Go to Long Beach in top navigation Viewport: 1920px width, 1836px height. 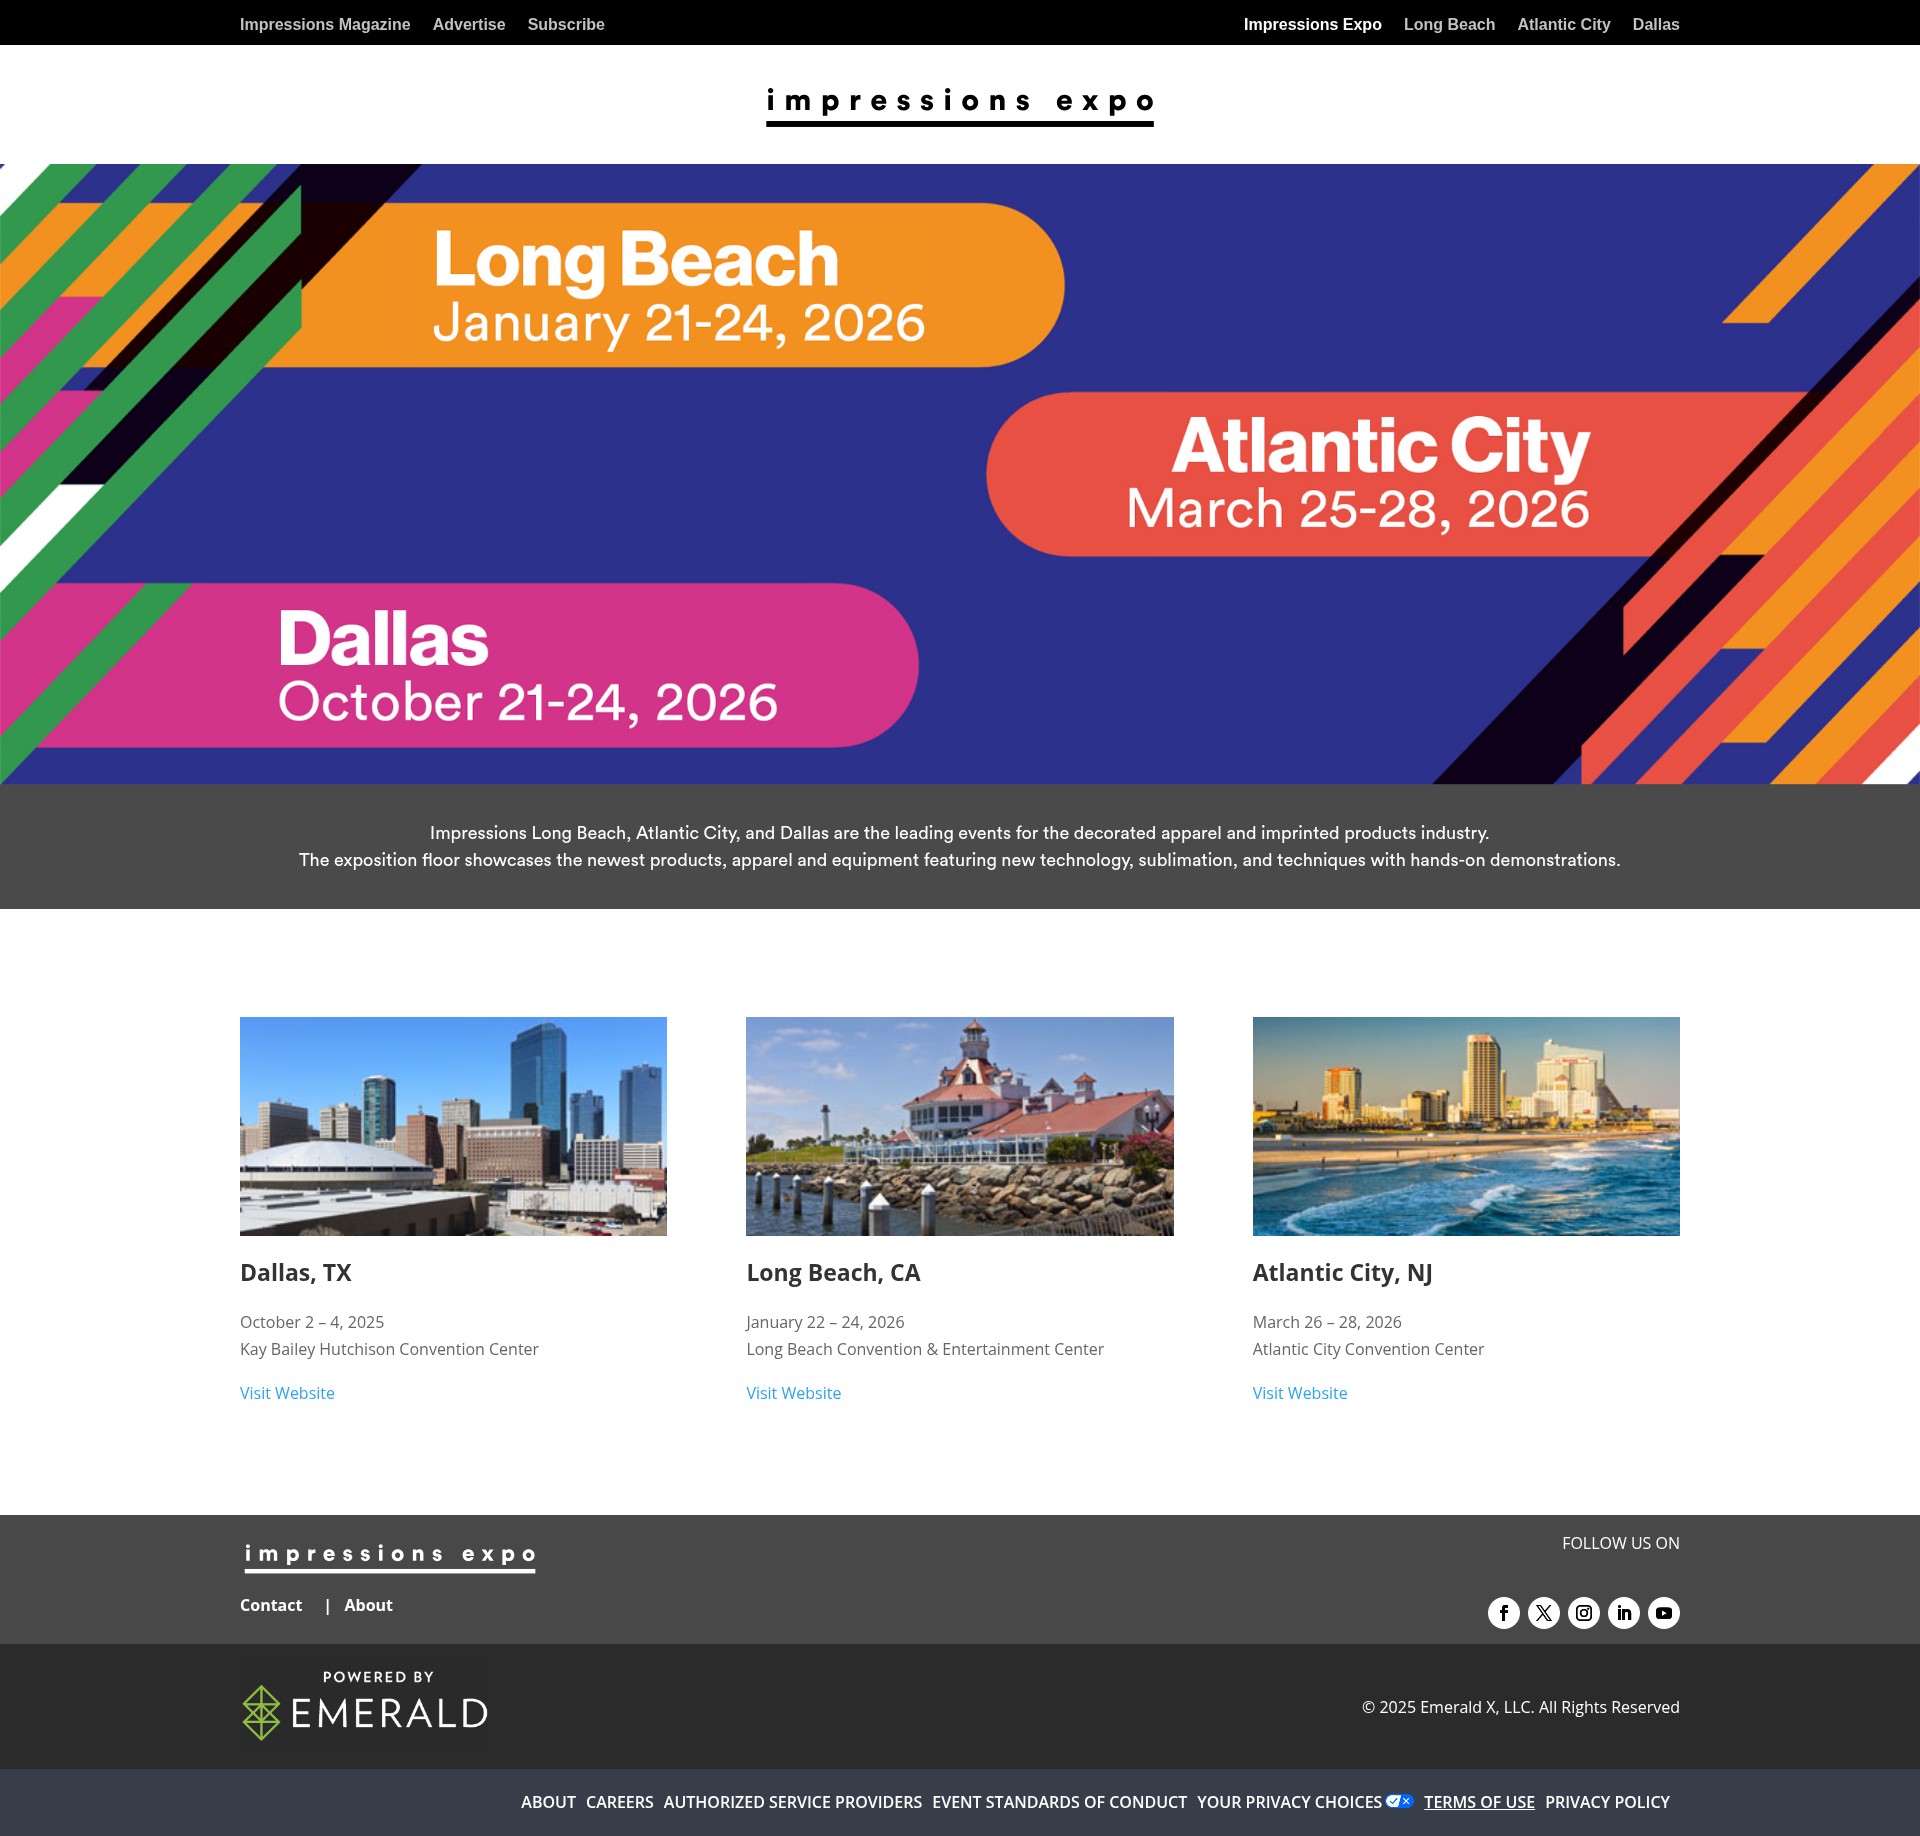tap(1449, 24)
